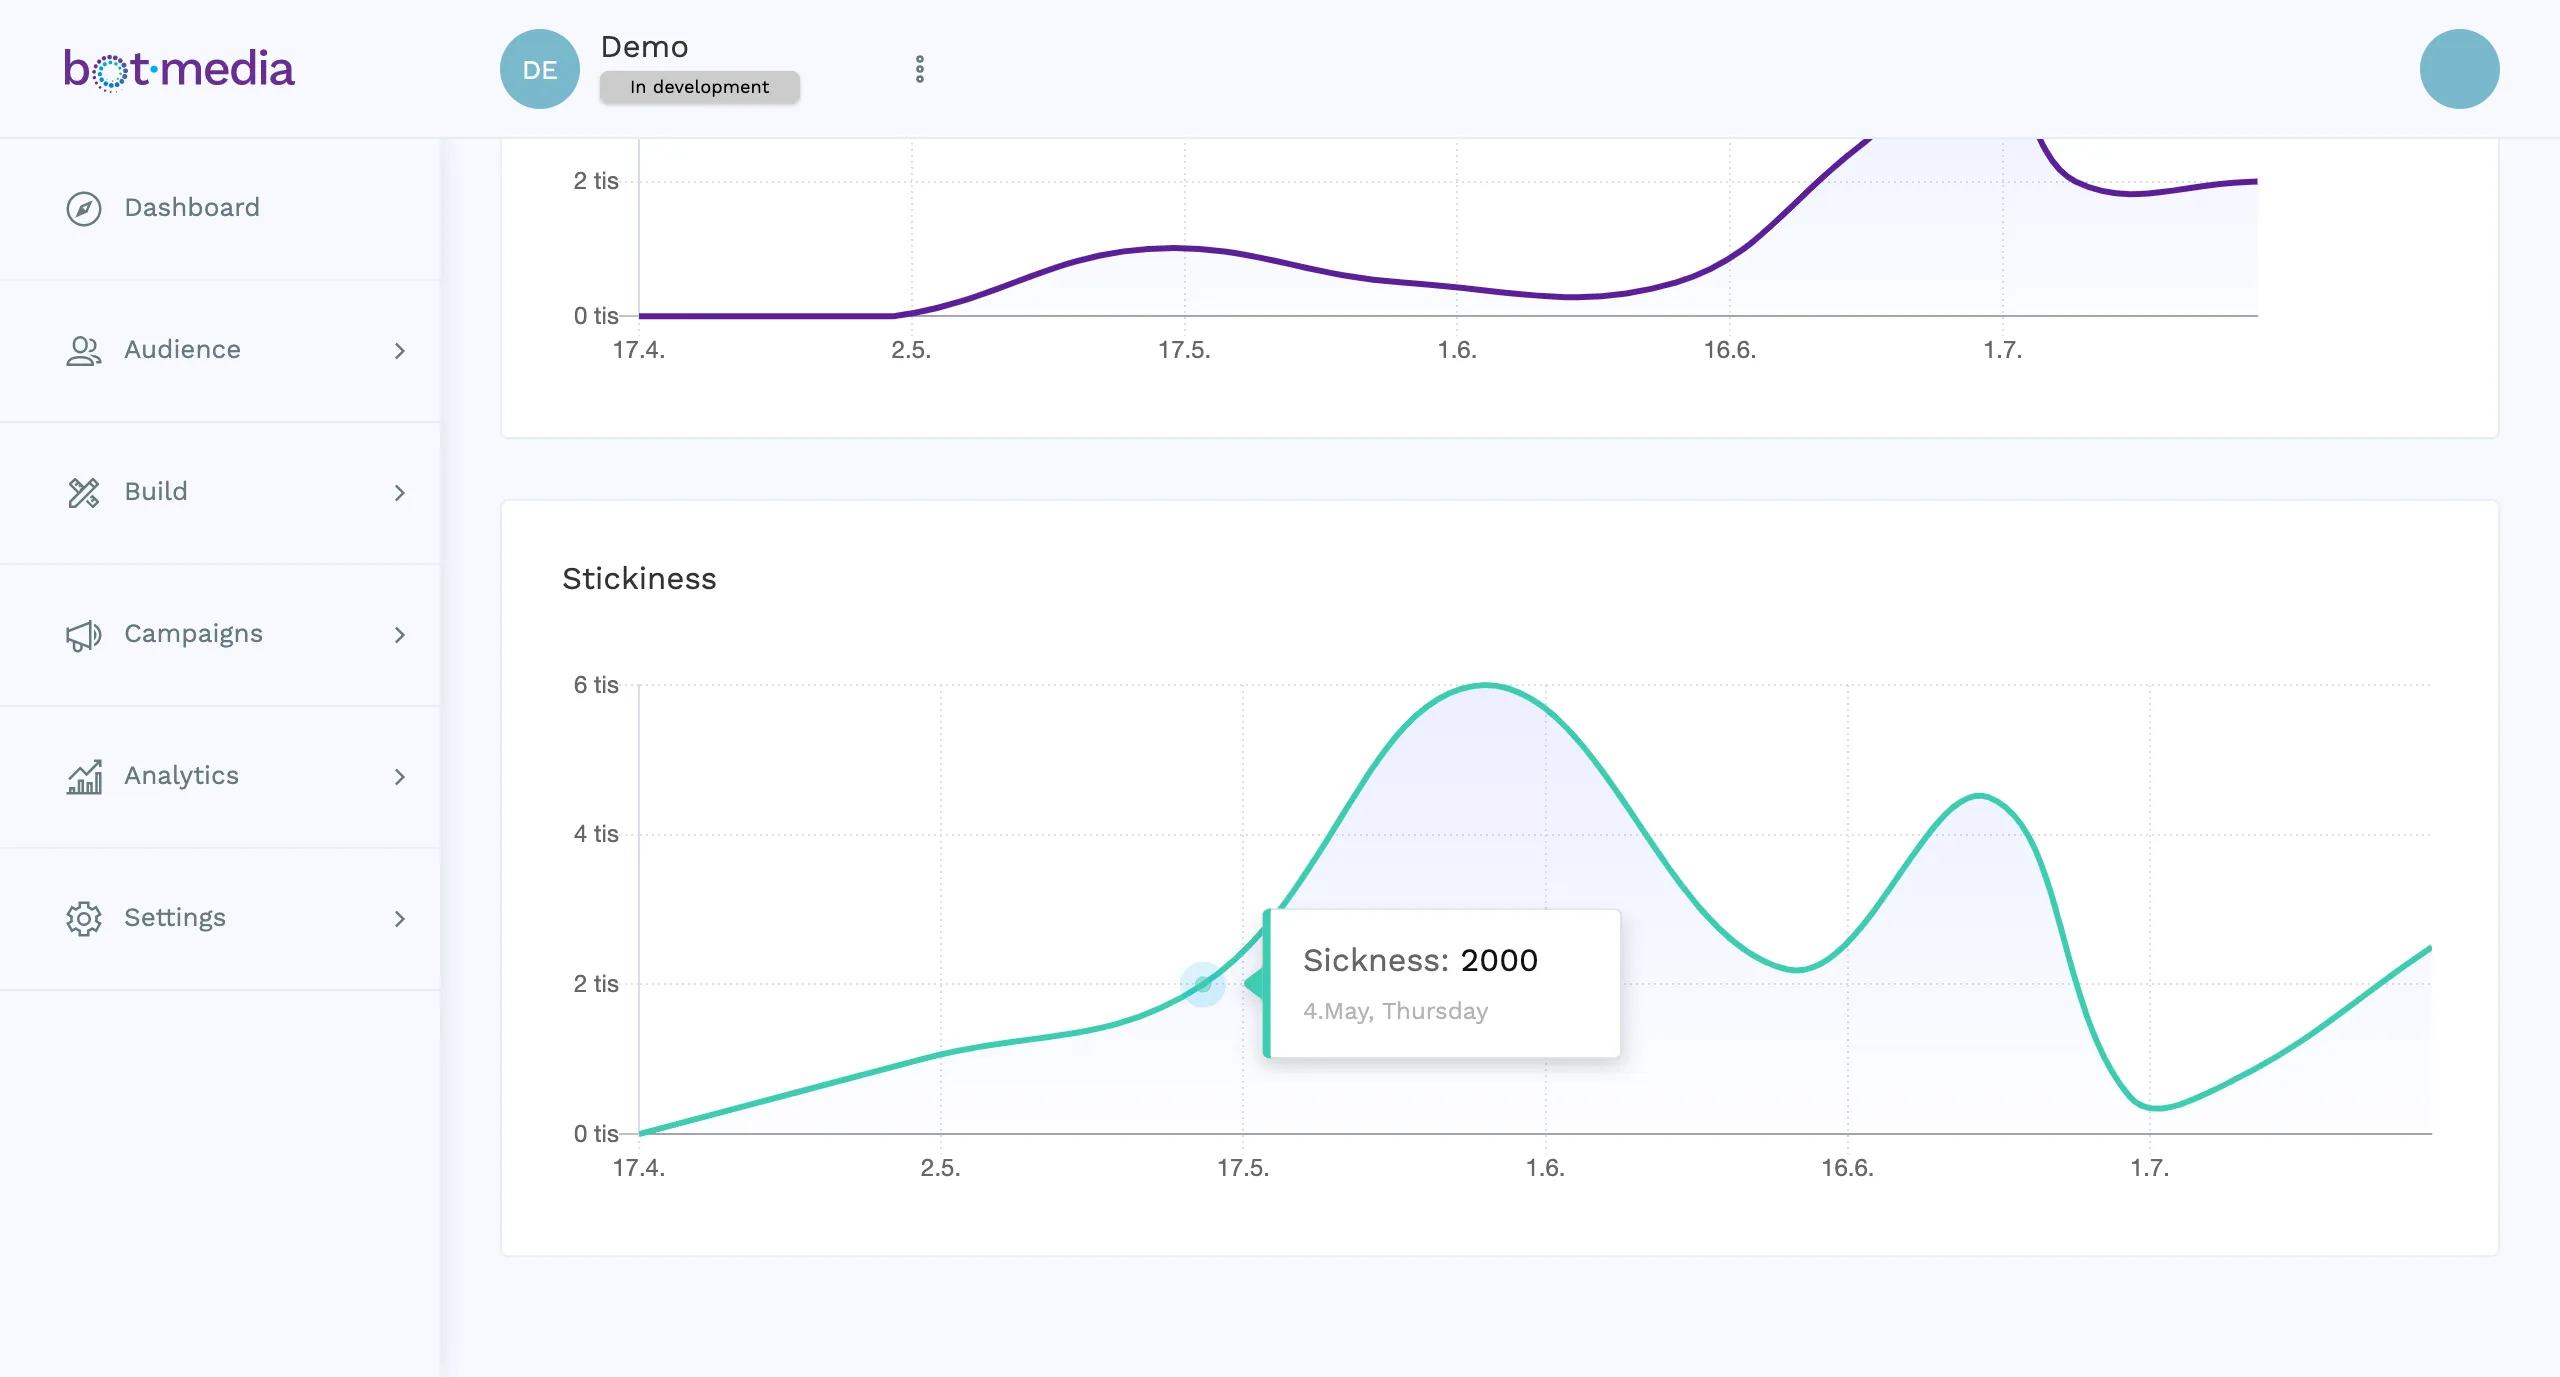Click the DE project avatar
Viewport: 2560px width, 1377px height.
point(540,69)
